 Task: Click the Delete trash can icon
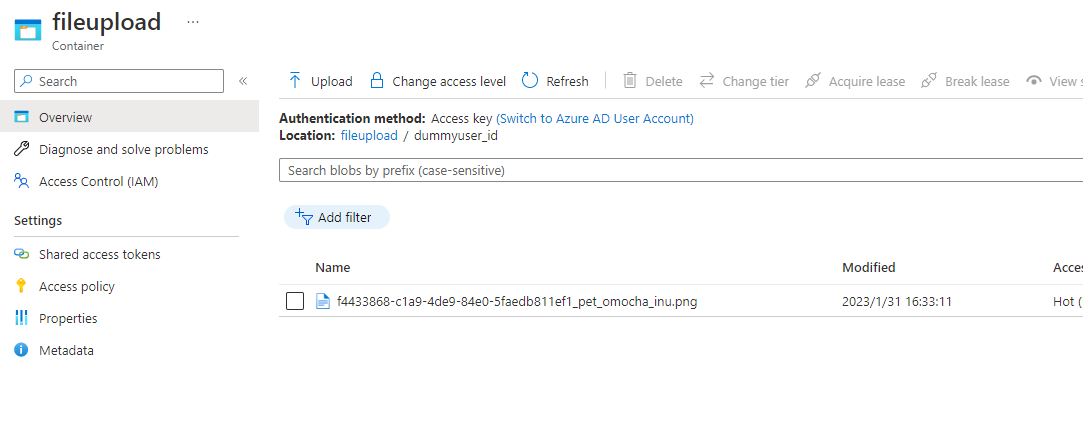[x=630, y=81]
